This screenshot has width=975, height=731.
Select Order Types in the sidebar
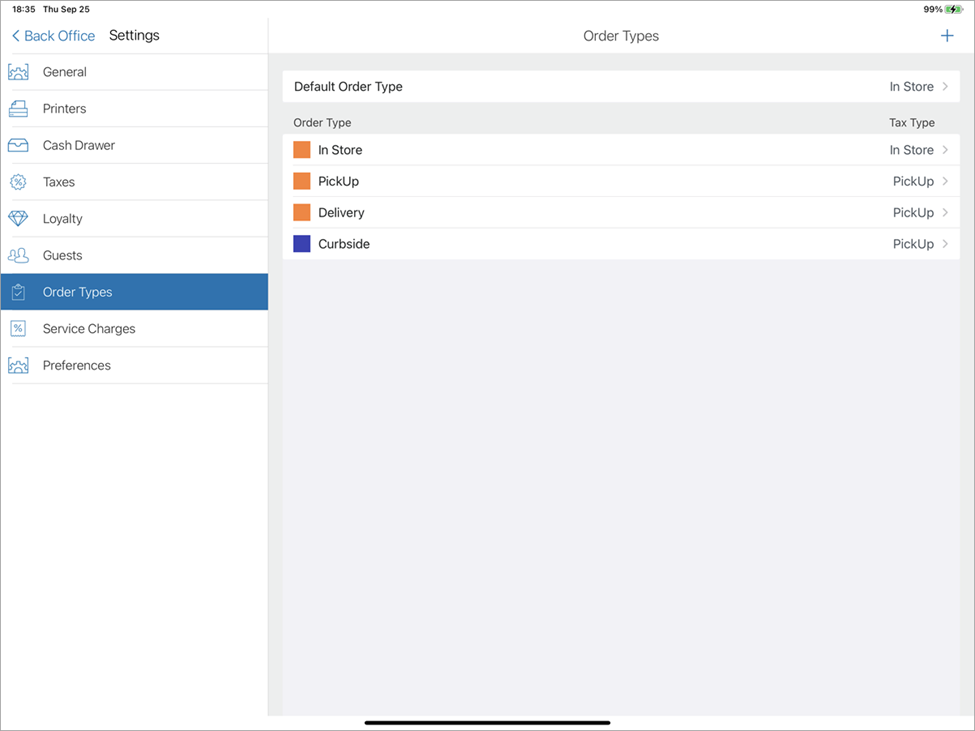click(x=134, y=292)
